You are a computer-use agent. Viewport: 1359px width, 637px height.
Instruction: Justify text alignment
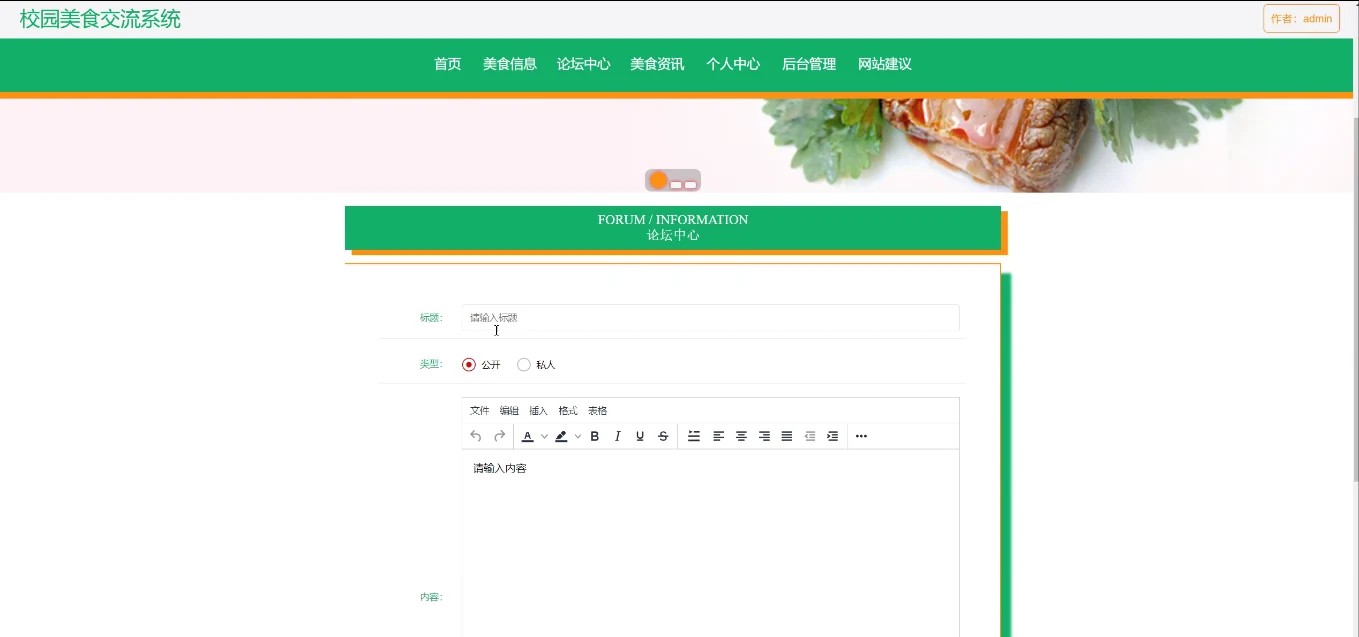pyautogui.click(x=787, y=436)
